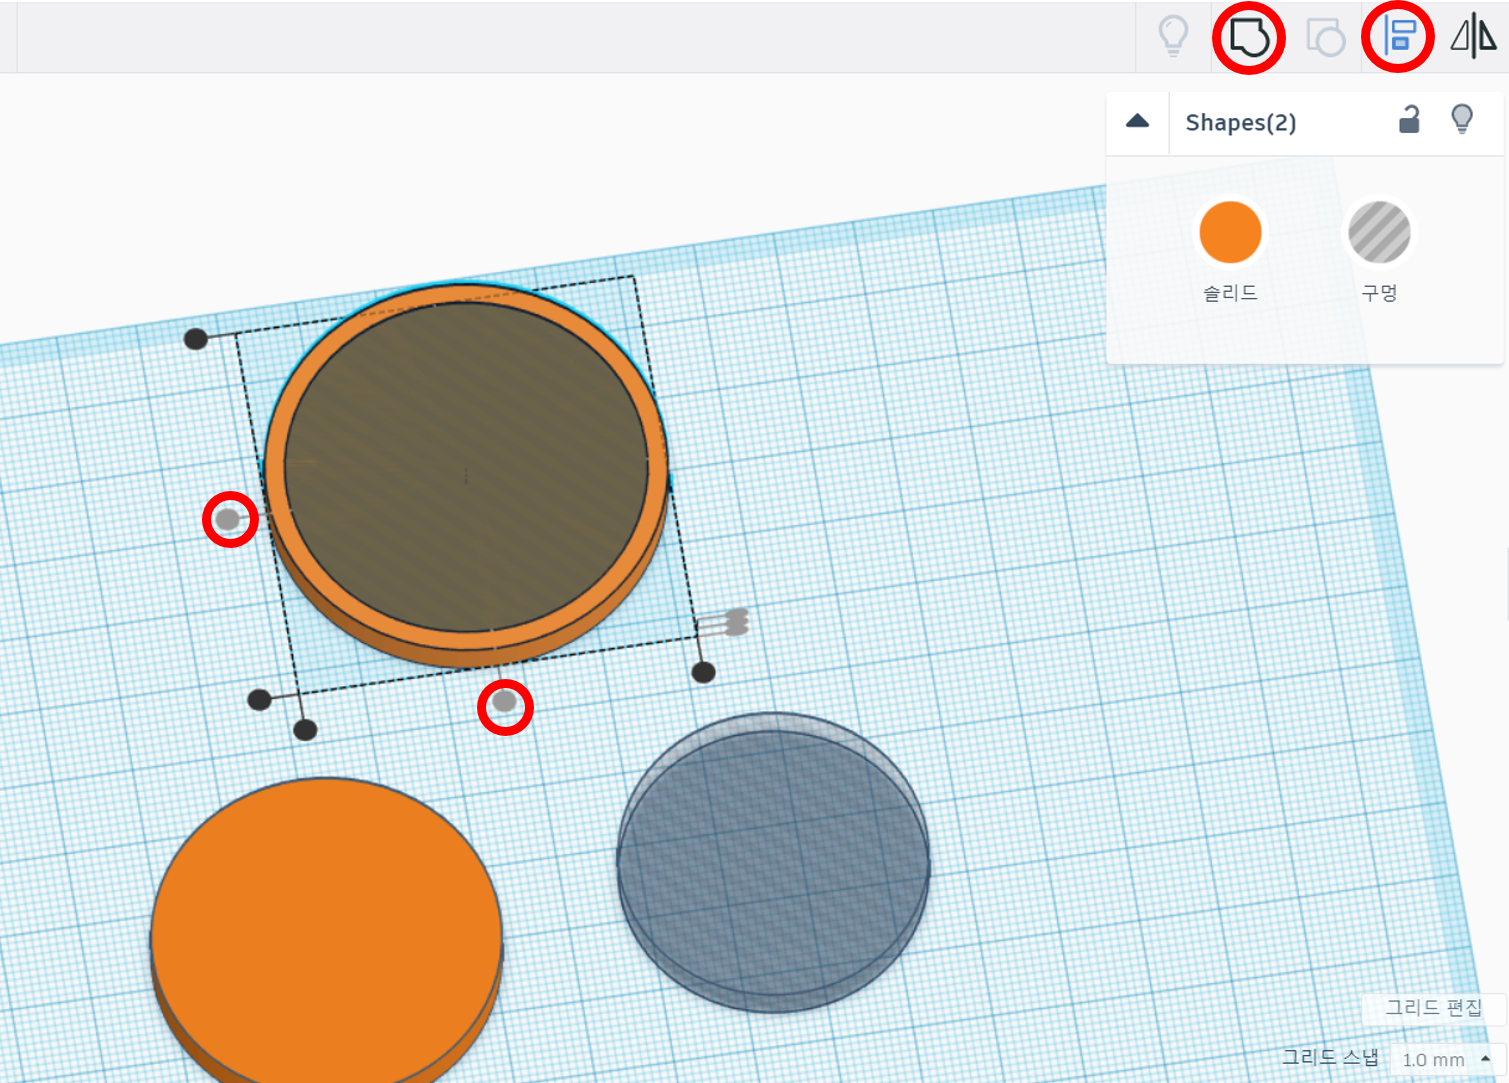
Task: Collapse the Shapes inspector panel
Action: (x=1137, y=120)
